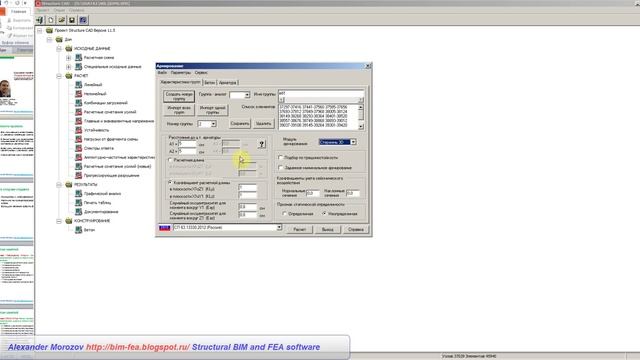Open the Модуль армирования dropdown
This screenshot has width=640, height=360.
coord(353,142)
